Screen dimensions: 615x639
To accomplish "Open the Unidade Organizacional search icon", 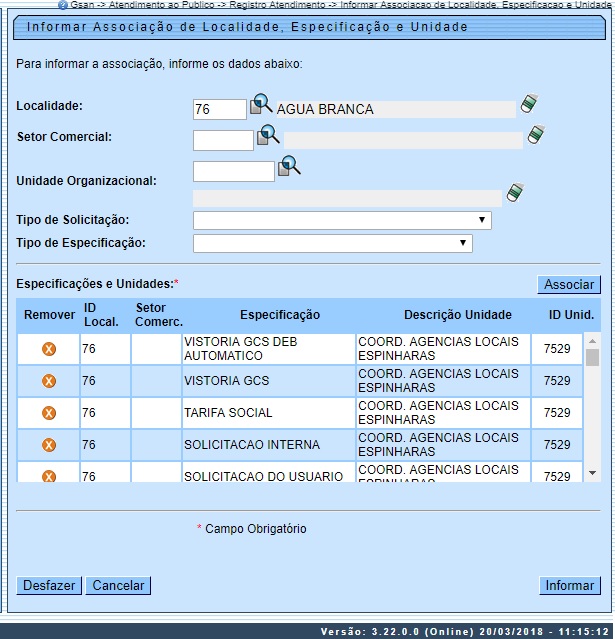I will point(288,166).
